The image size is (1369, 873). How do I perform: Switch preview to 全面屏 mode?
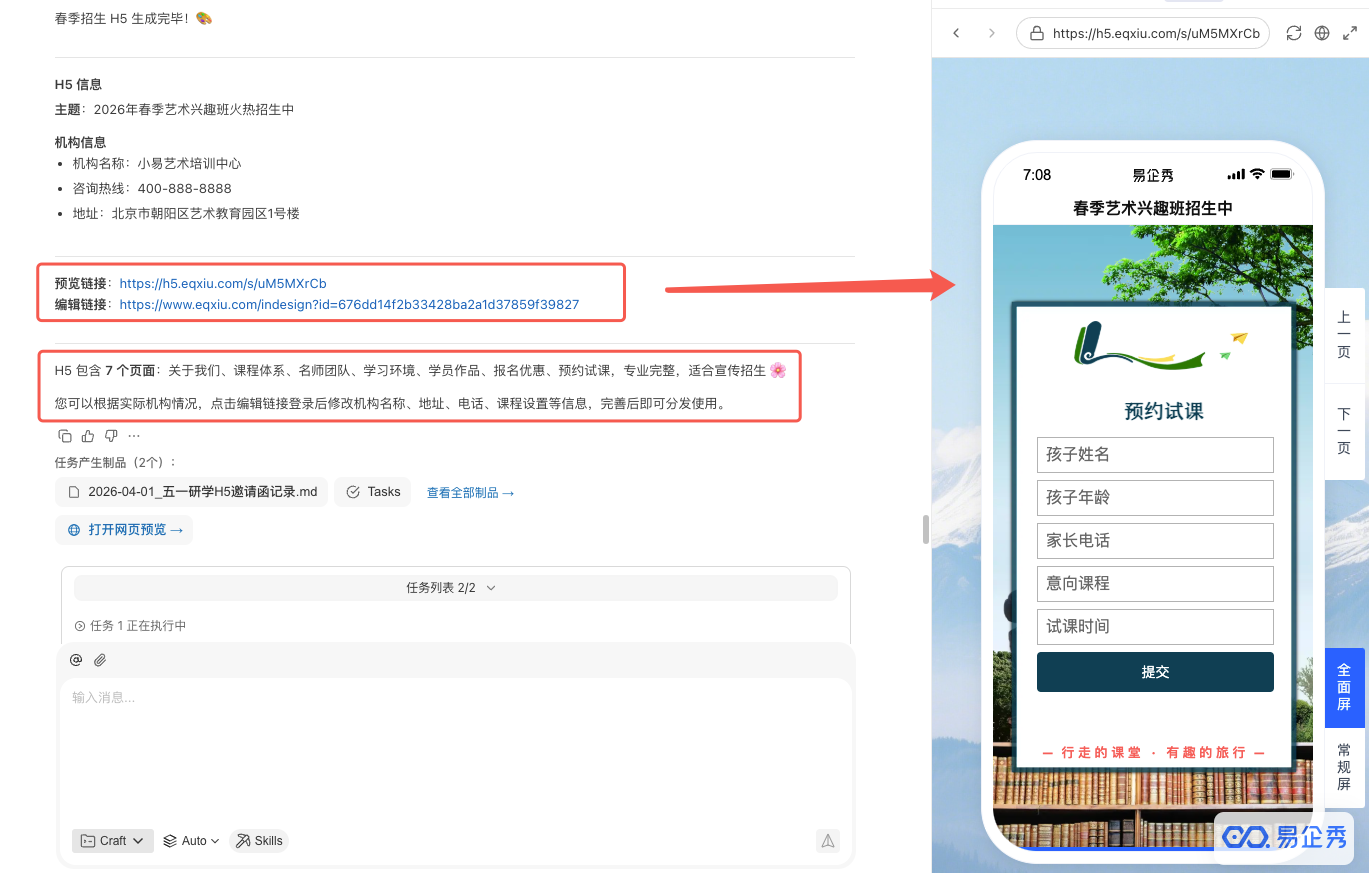(x=1344, y=688)
